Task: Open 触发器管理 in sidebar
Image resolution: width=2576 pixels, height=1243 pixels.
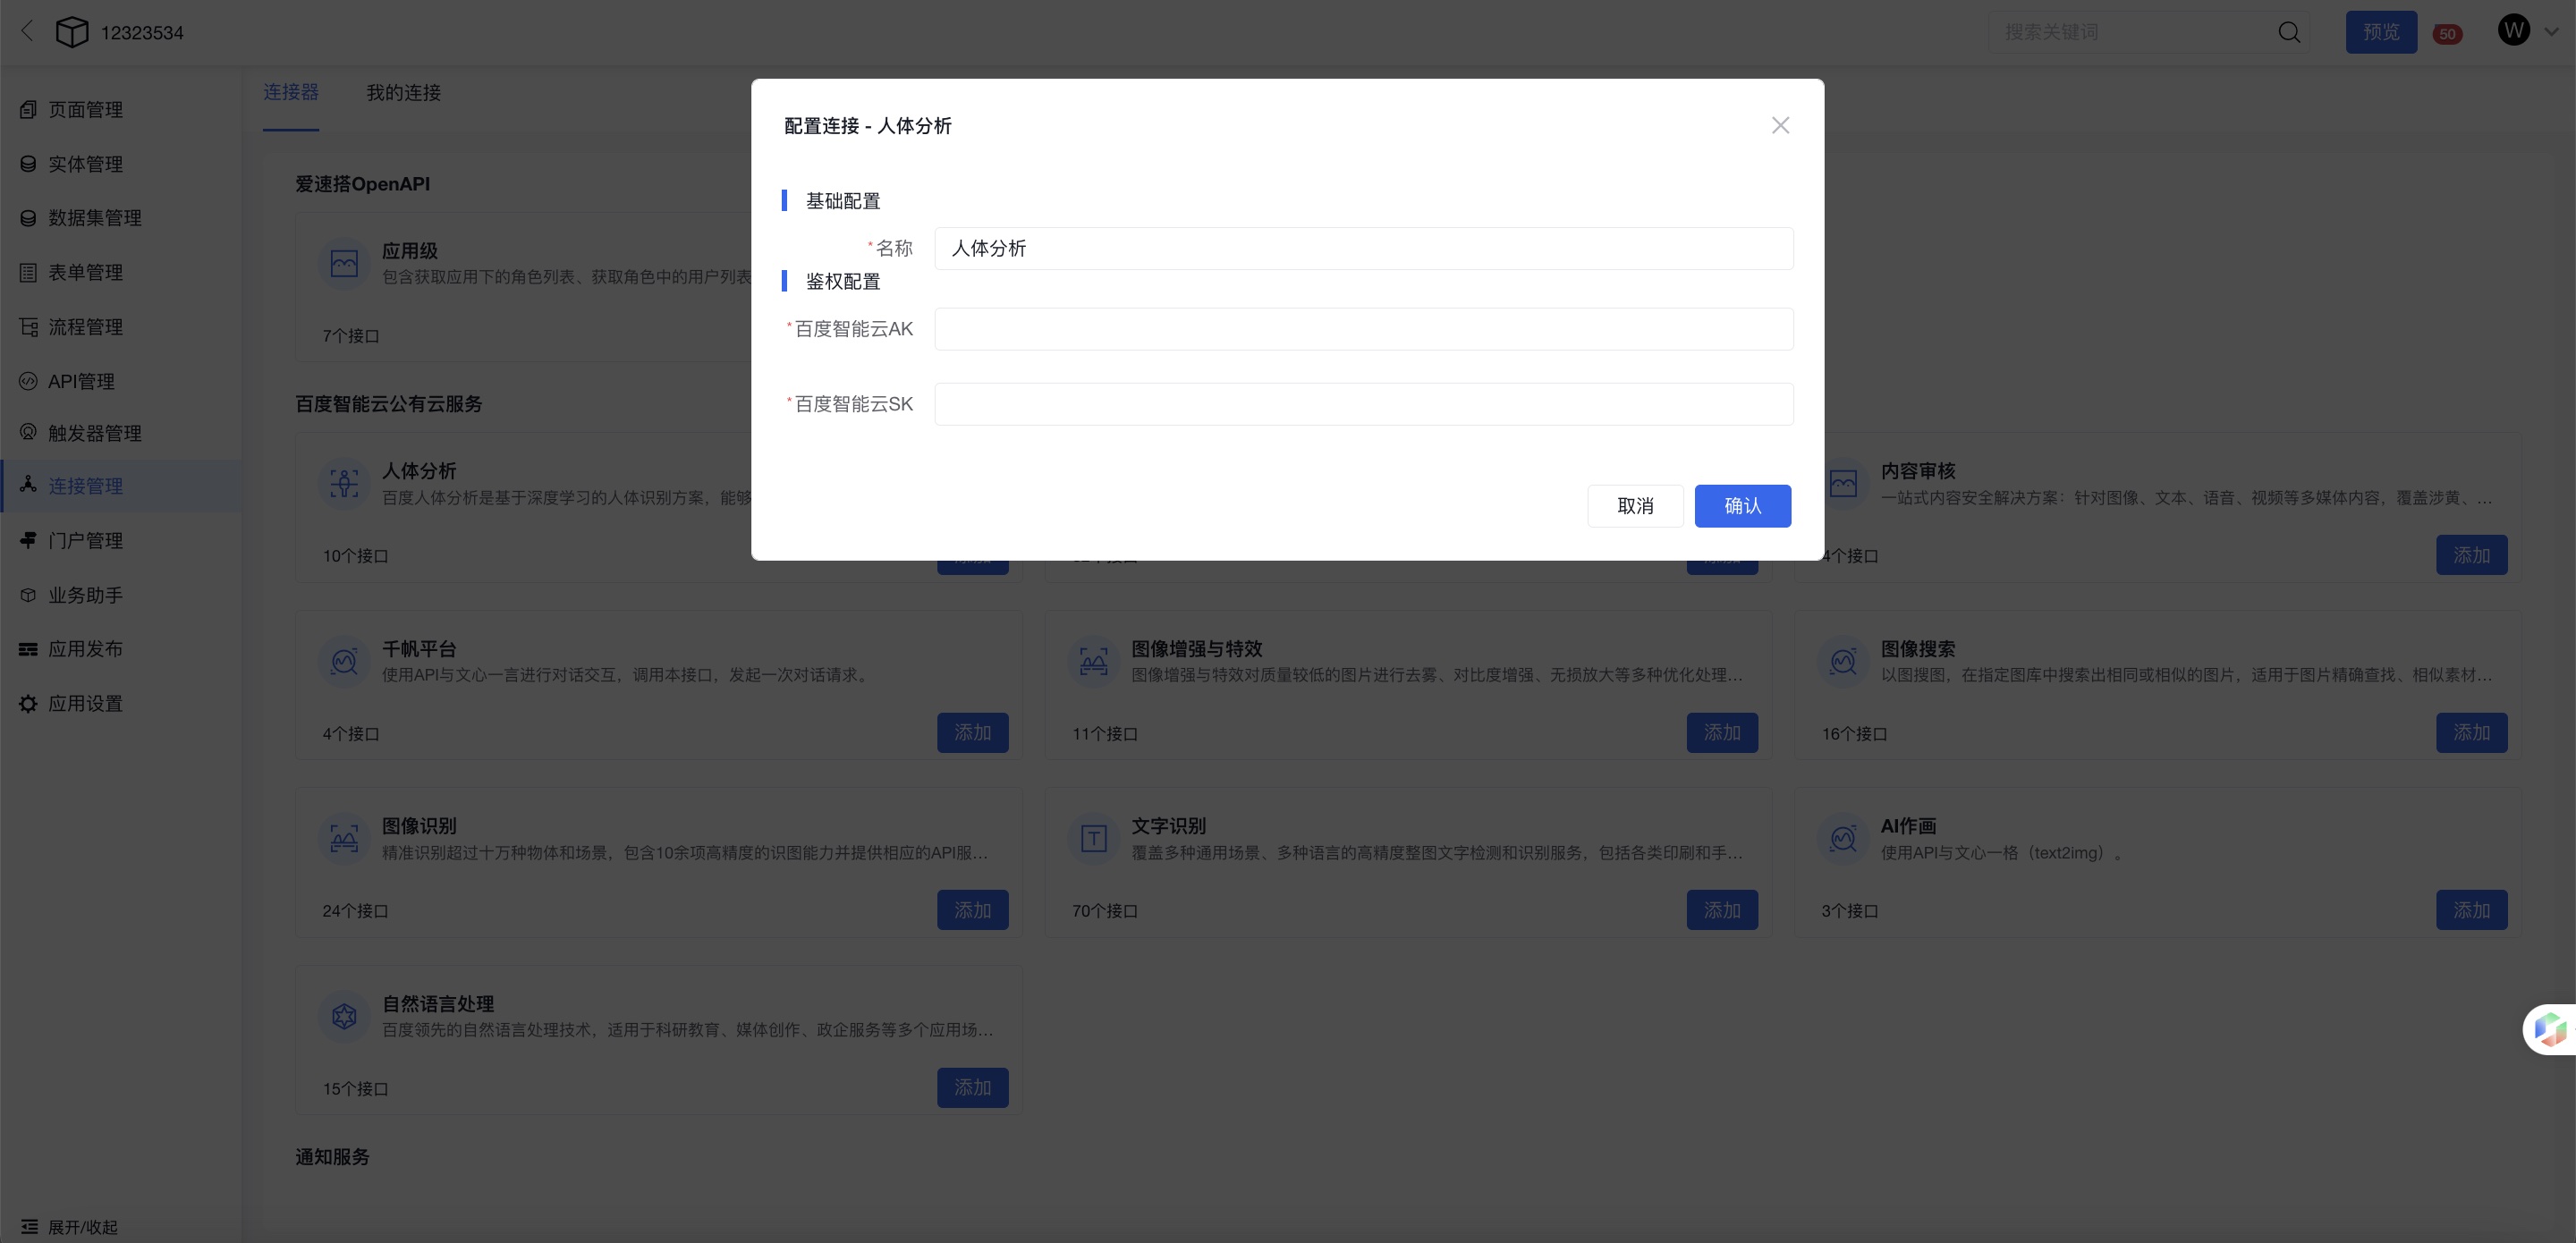Action: coord(94,433)
